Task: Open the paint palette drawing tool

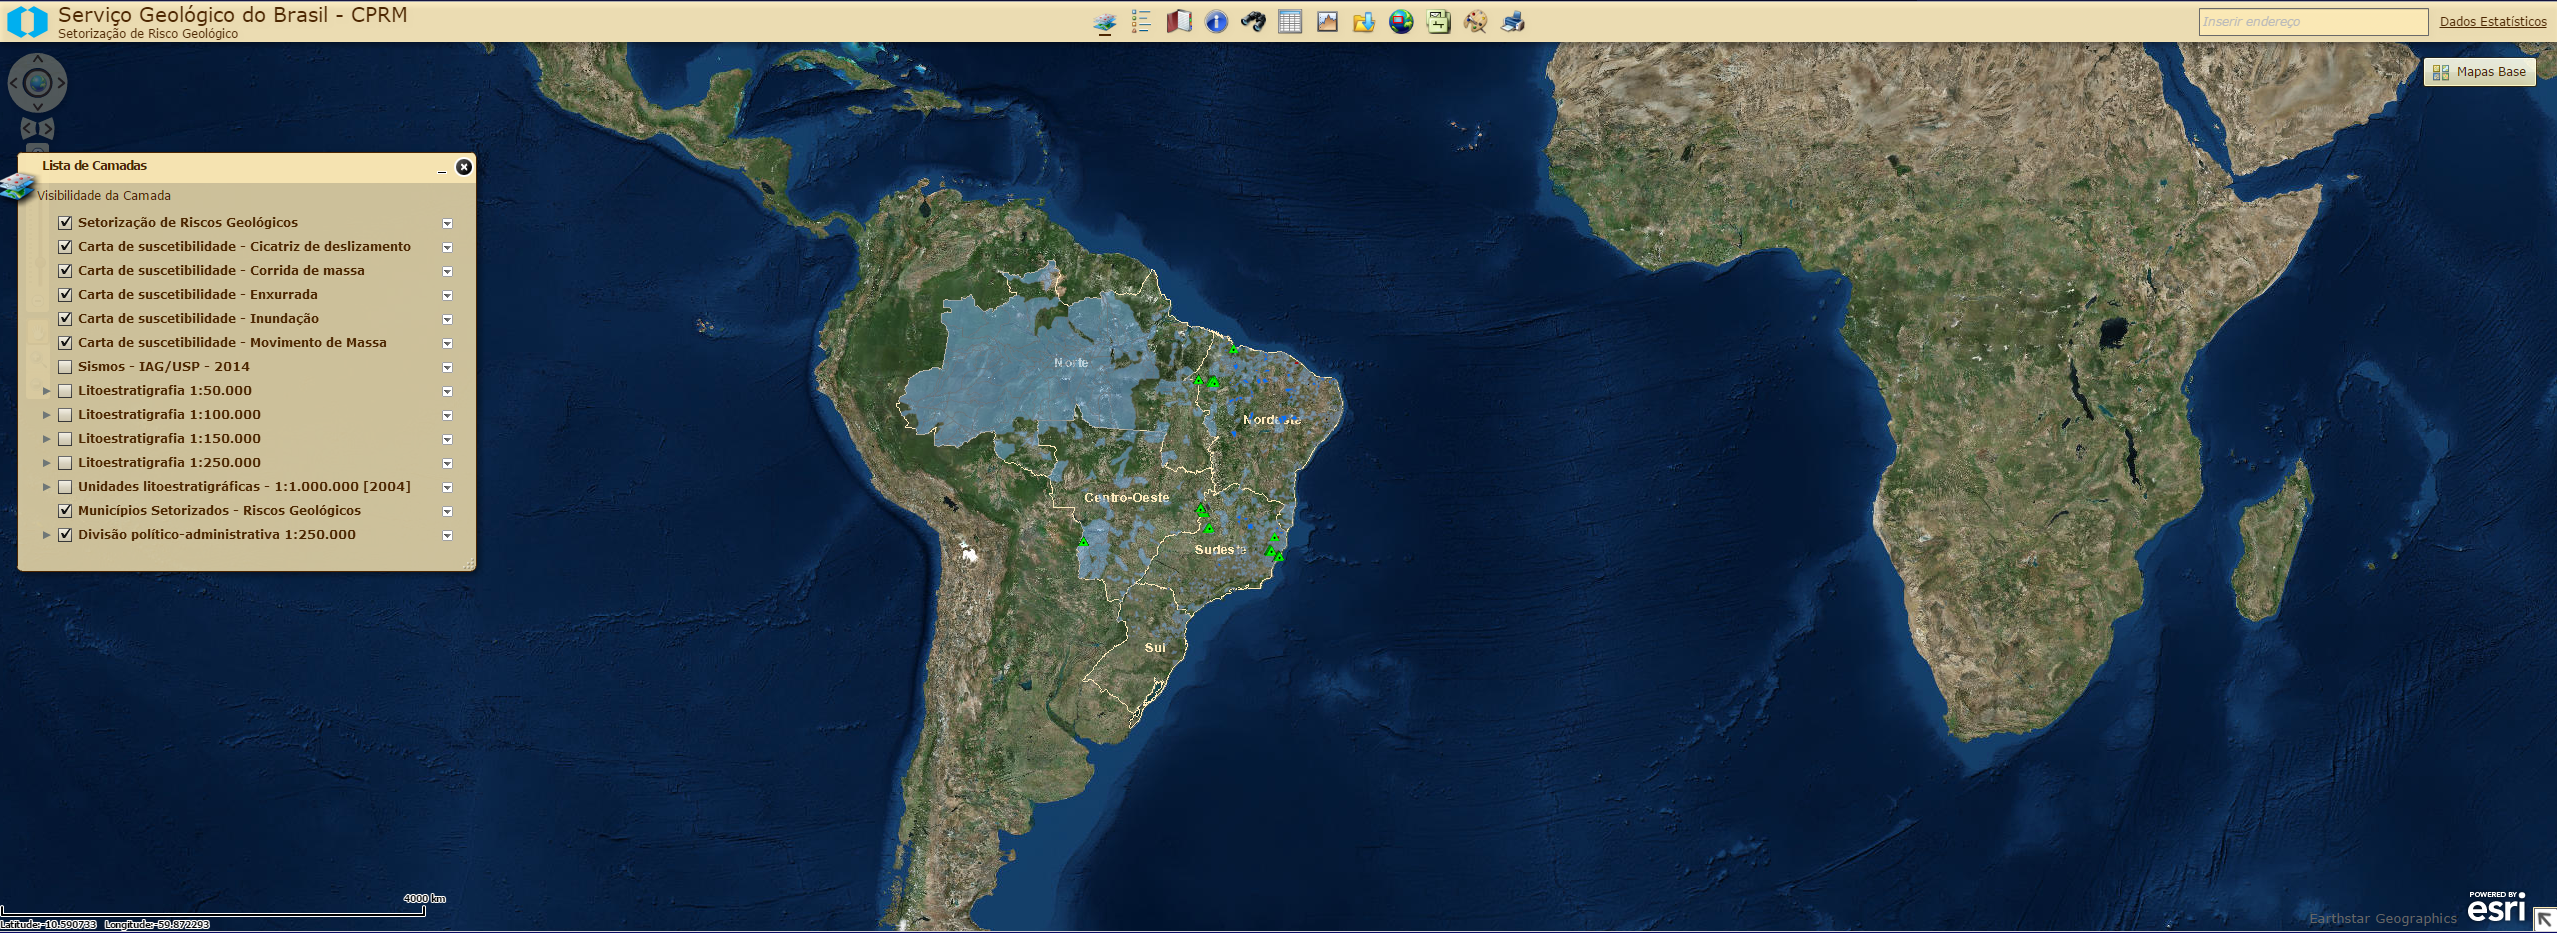Action: click(1475, 22)
